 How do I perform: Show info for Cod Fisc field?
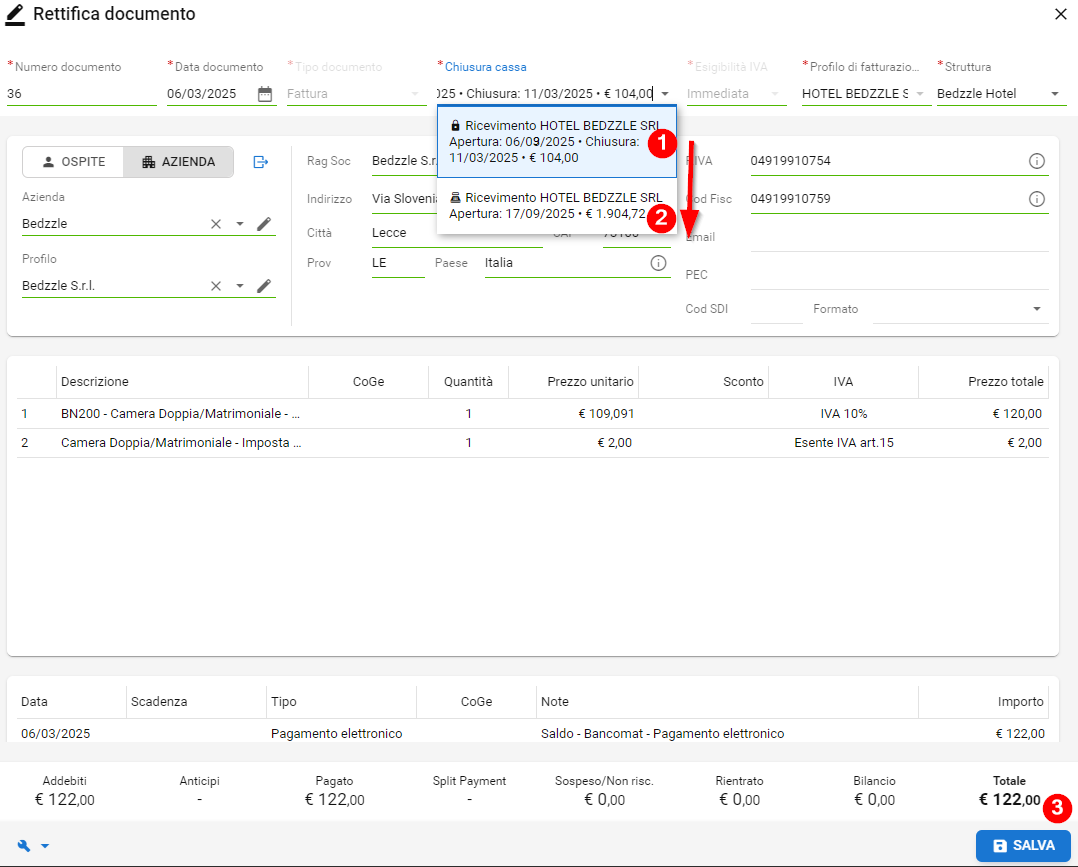click(x=1037, y=199)
